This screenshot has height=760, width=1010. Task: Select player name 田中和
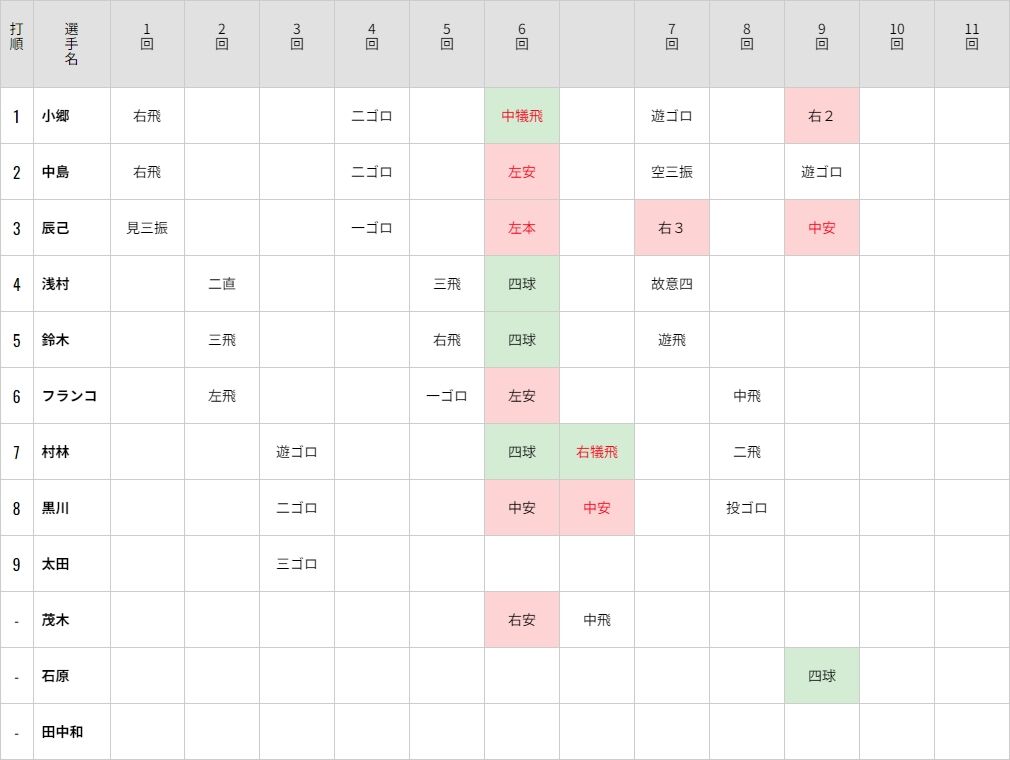tap(62, 732)
